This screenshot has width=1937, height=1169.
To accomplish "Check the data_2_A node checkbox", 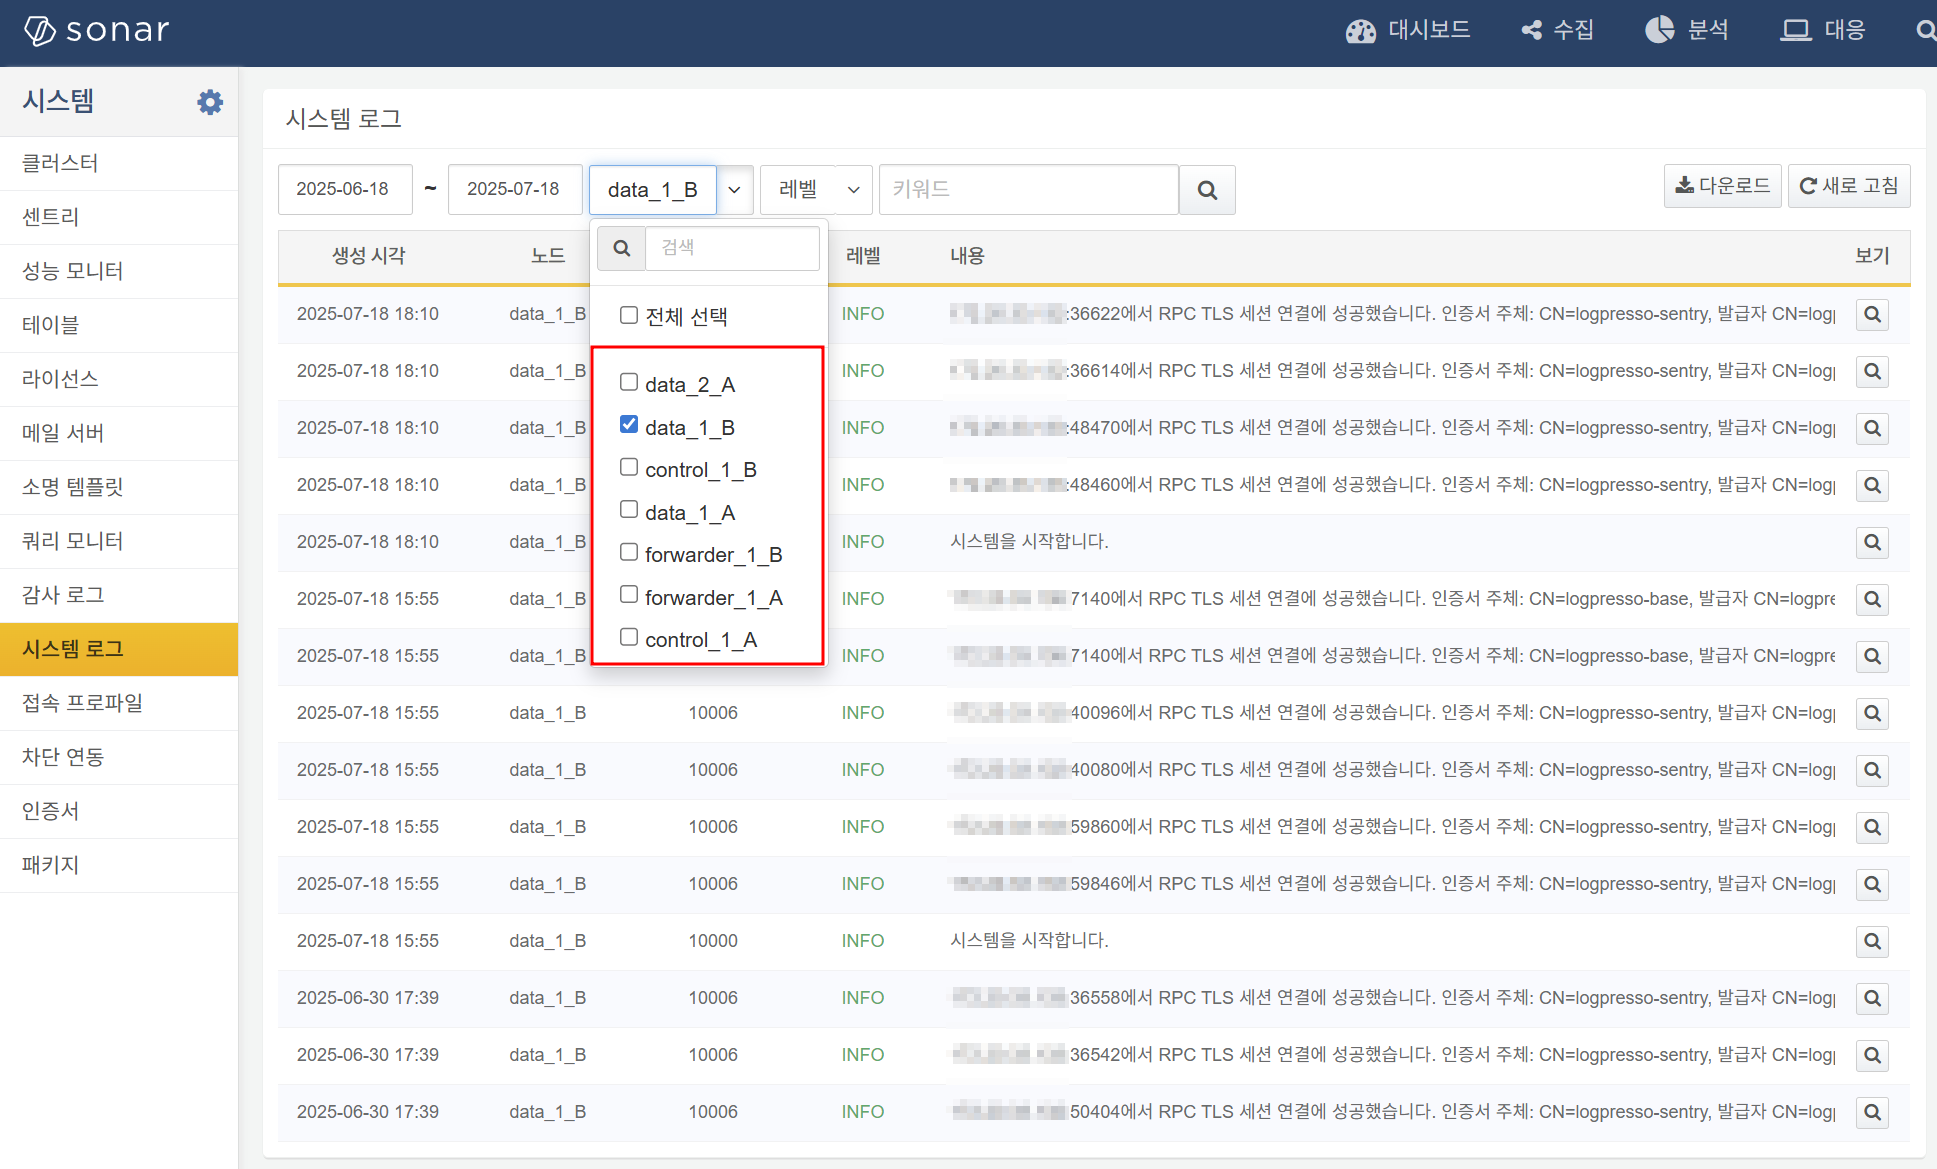I will pos(629,383).
